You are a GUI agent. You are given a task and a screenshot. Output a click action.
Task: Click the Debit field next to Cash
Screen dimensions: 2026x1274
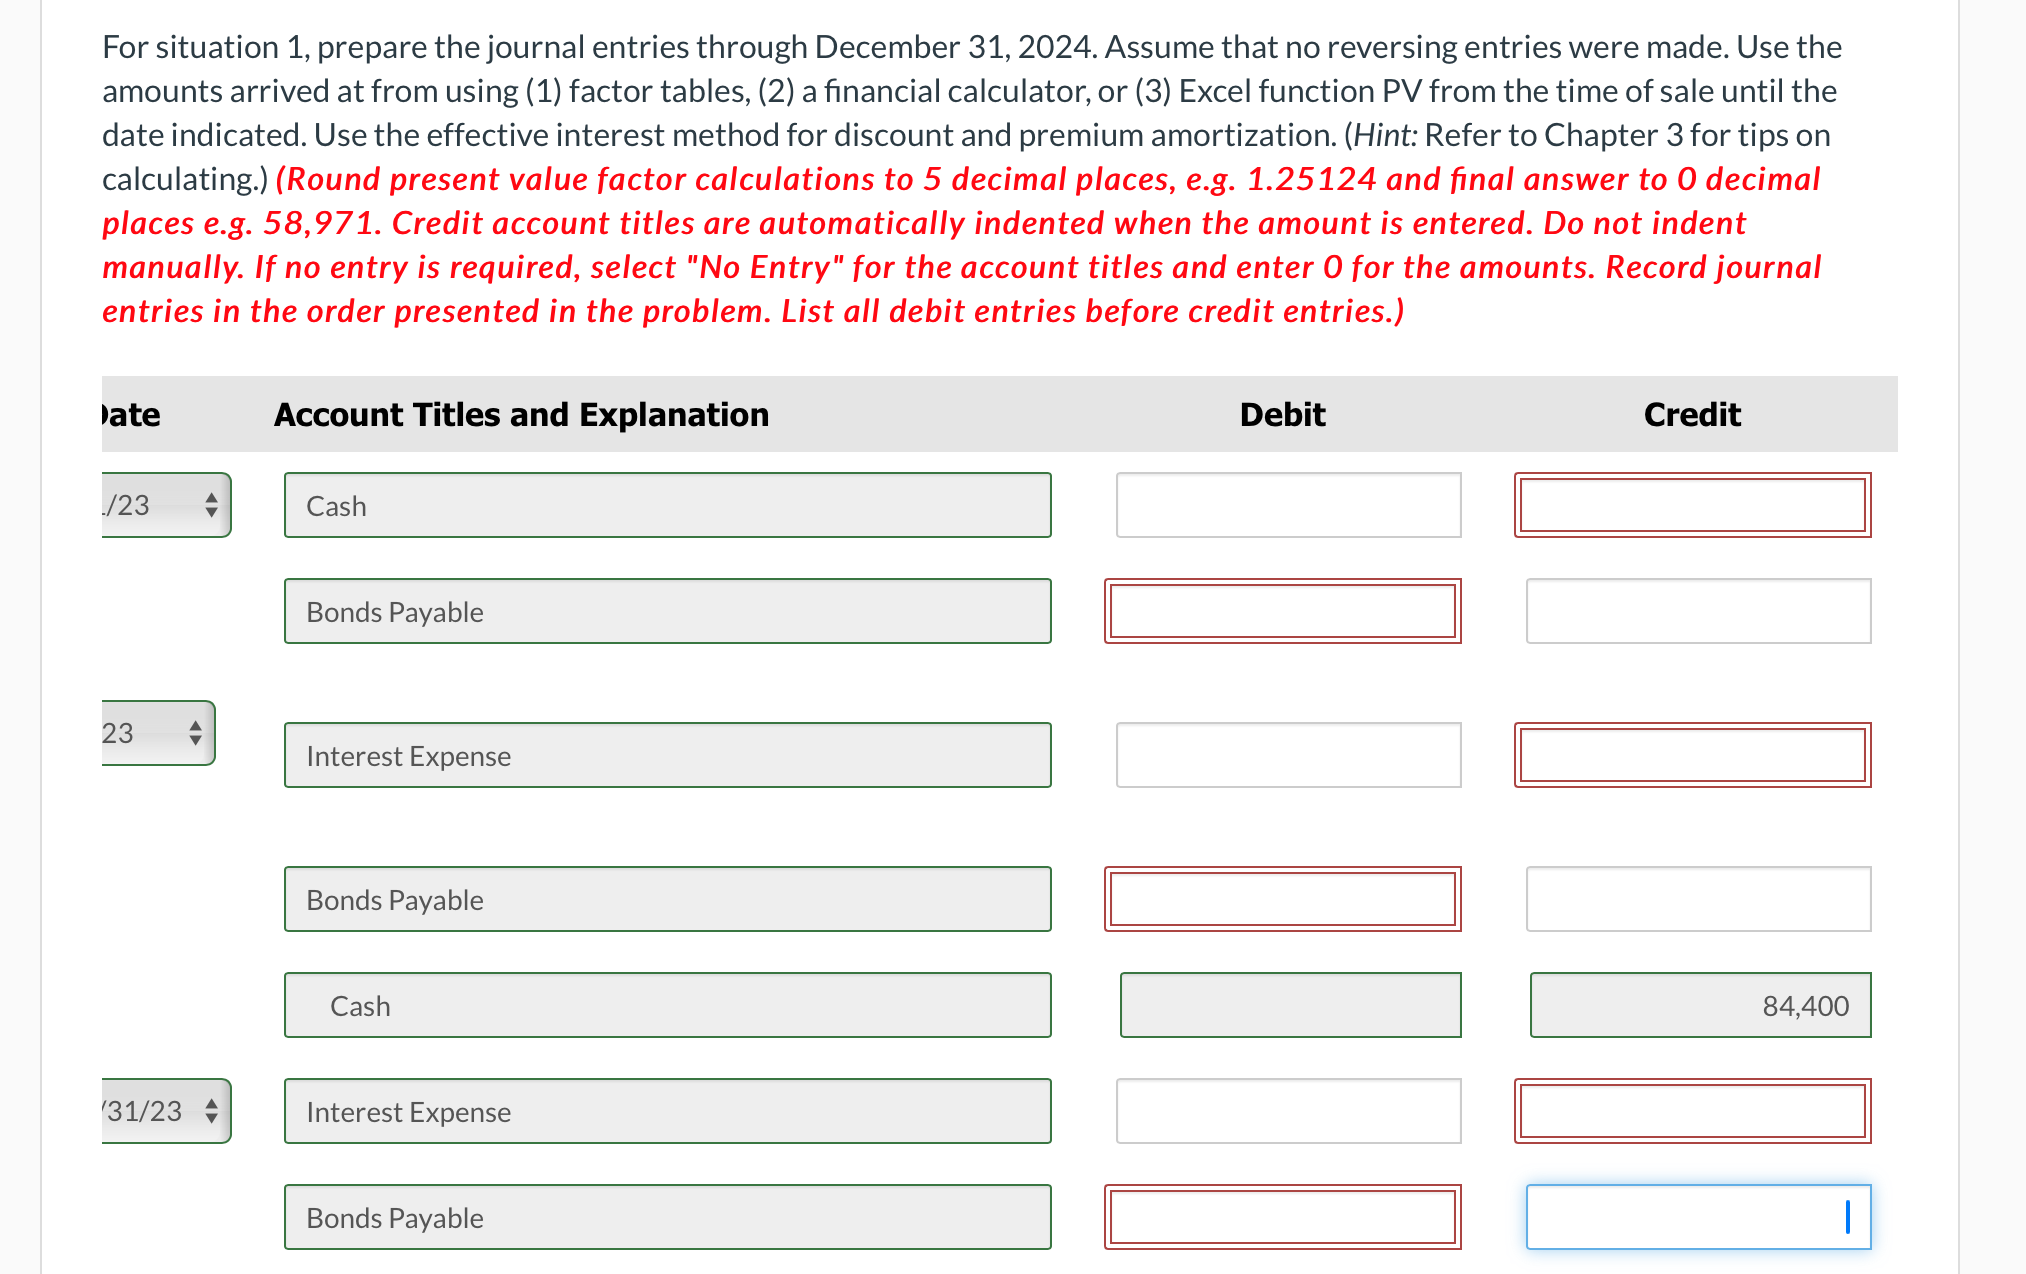click(1287, 505)
